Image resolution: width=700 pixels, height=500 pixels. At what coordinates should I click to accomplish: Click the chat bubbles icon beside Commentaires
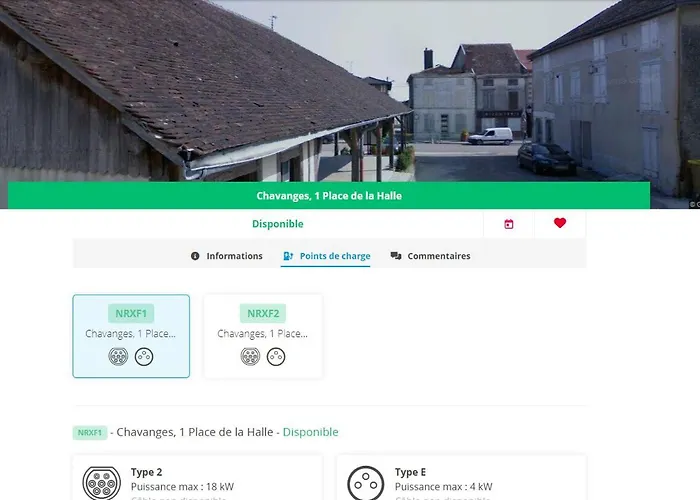(396, 256)
